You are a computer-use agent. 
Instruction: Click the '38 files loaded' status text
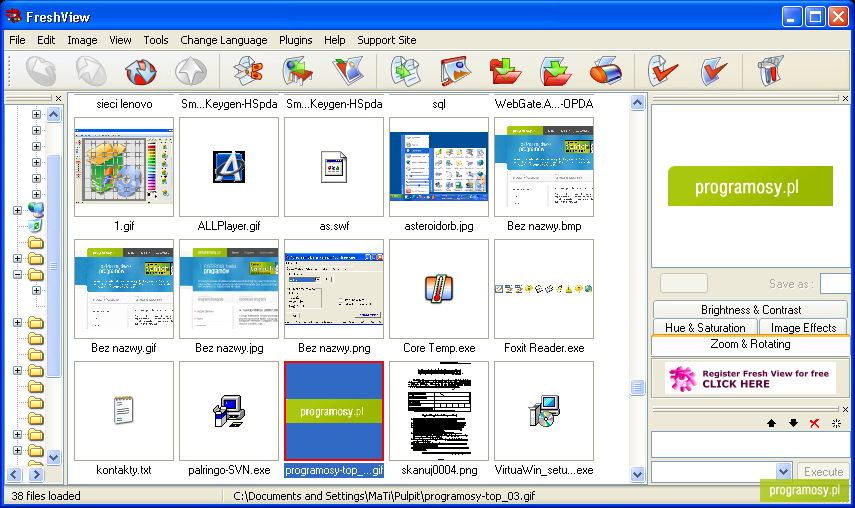coord(46,496)
